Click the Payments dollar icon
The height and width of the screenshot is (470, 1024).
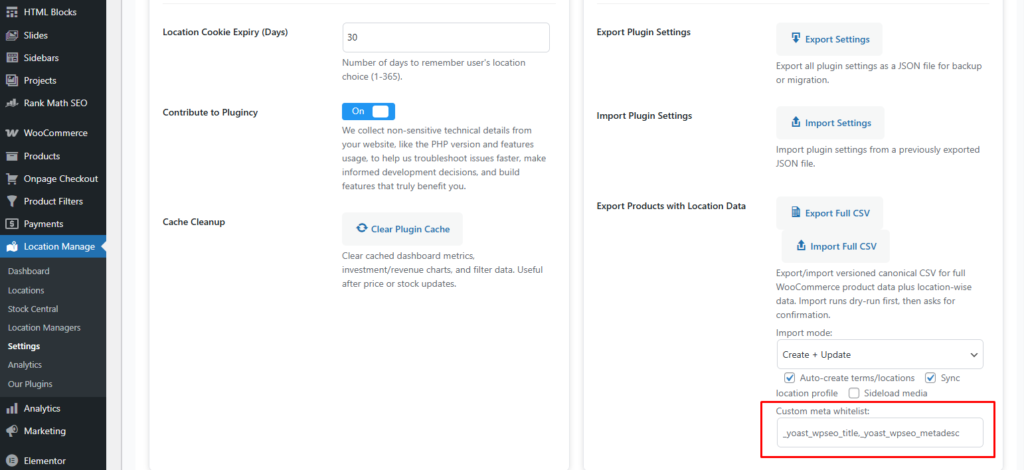12,224
